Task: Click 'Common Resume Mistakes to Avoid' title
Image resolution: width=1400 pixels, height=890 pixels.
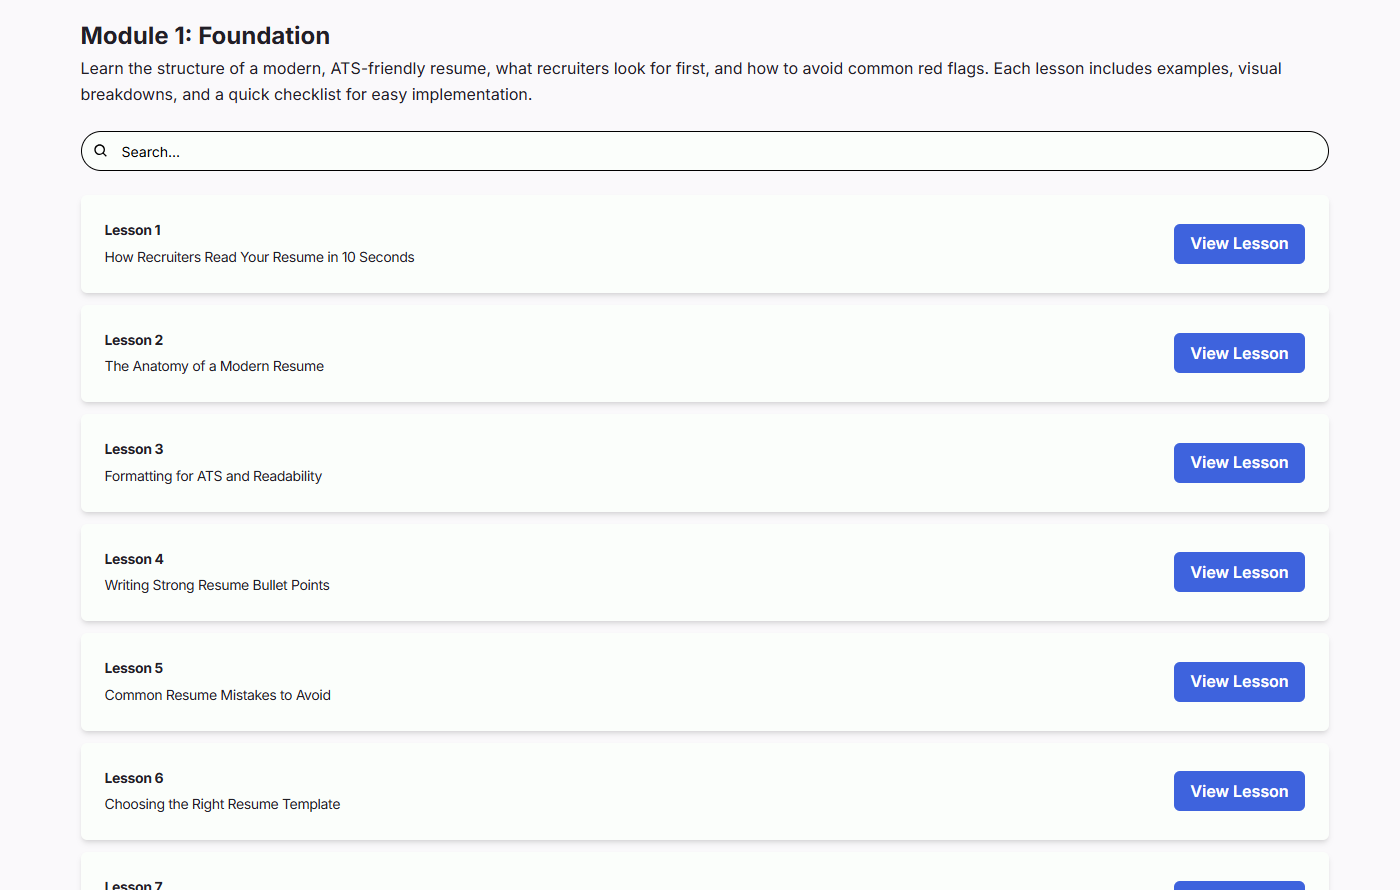Action: tap(217, 695)
